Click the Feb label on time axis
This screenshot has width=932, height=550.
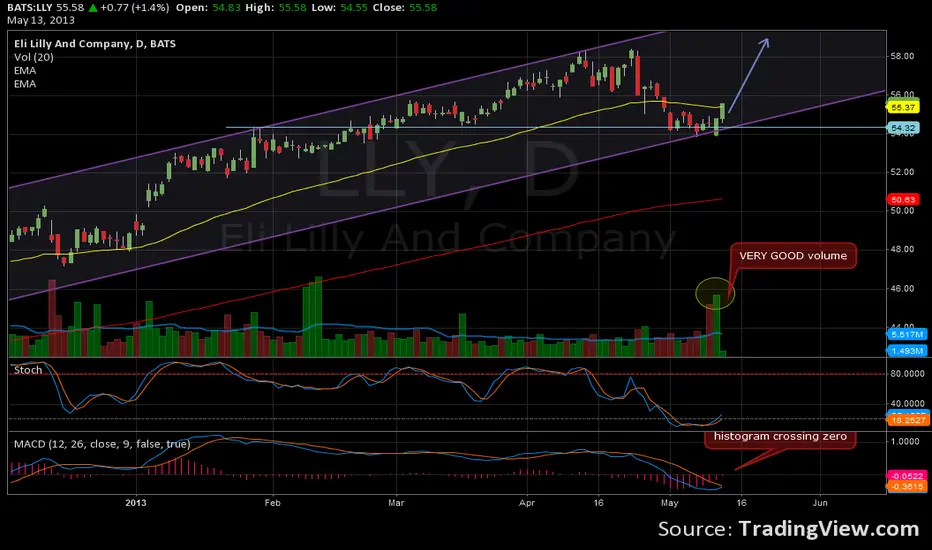coord(272,503)
